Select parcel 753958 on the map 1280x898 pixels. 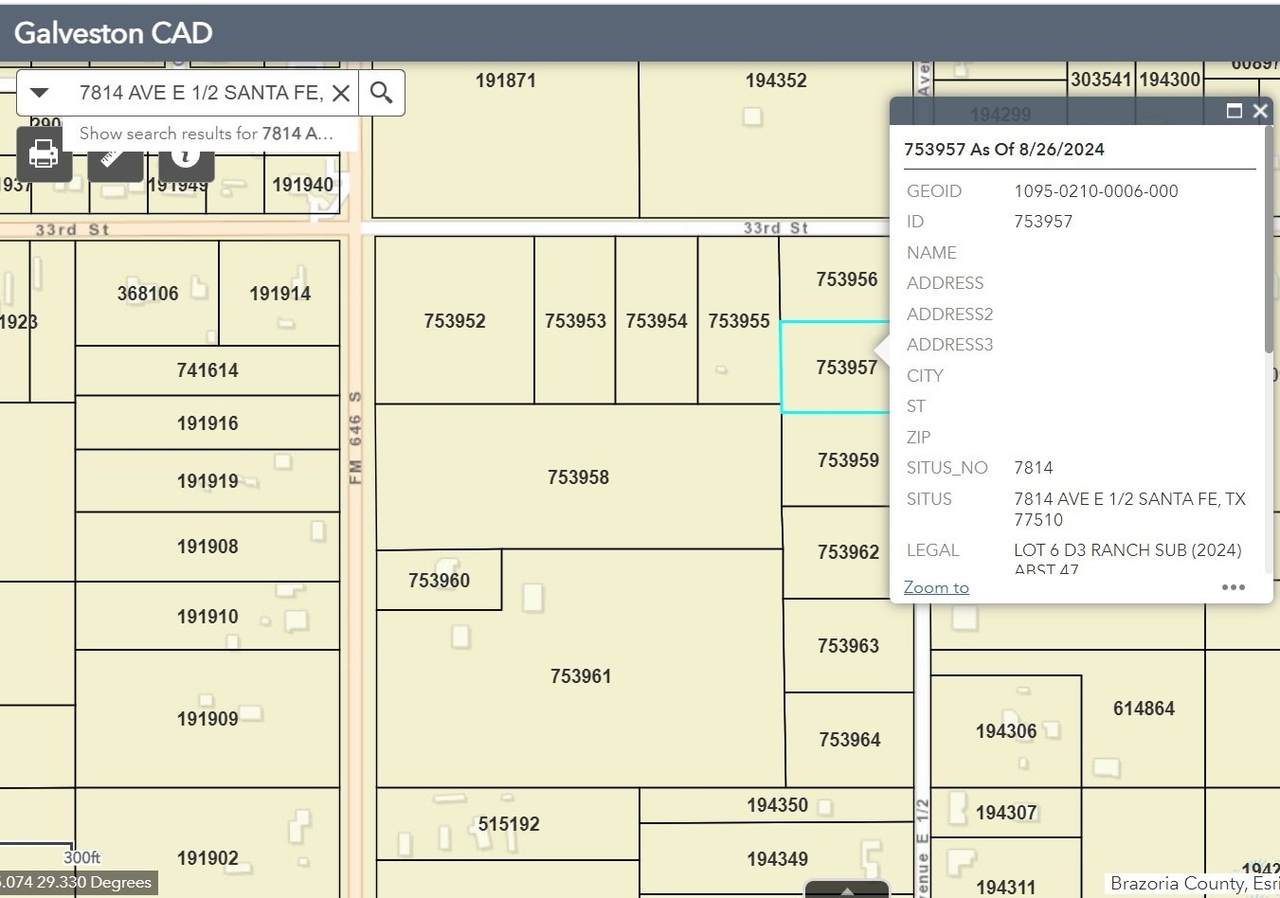pyautogui.click(x=578, y=477)
